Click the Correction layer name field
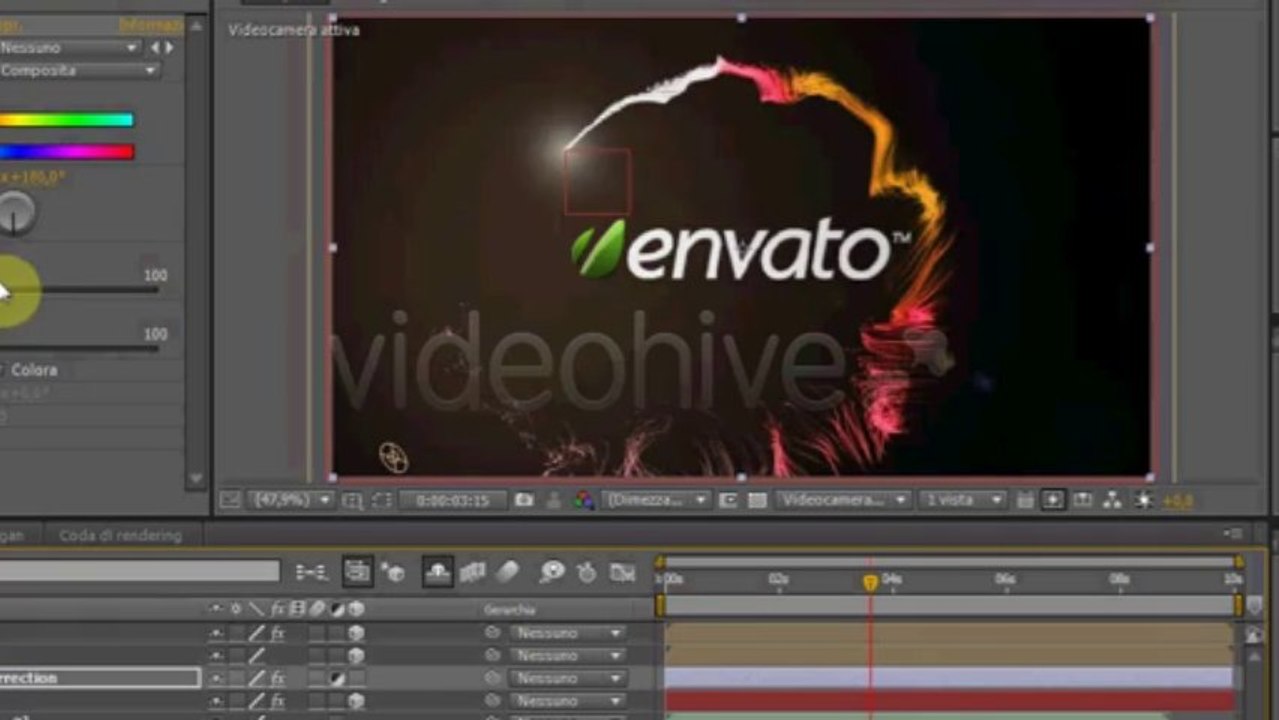 point(100,678)
